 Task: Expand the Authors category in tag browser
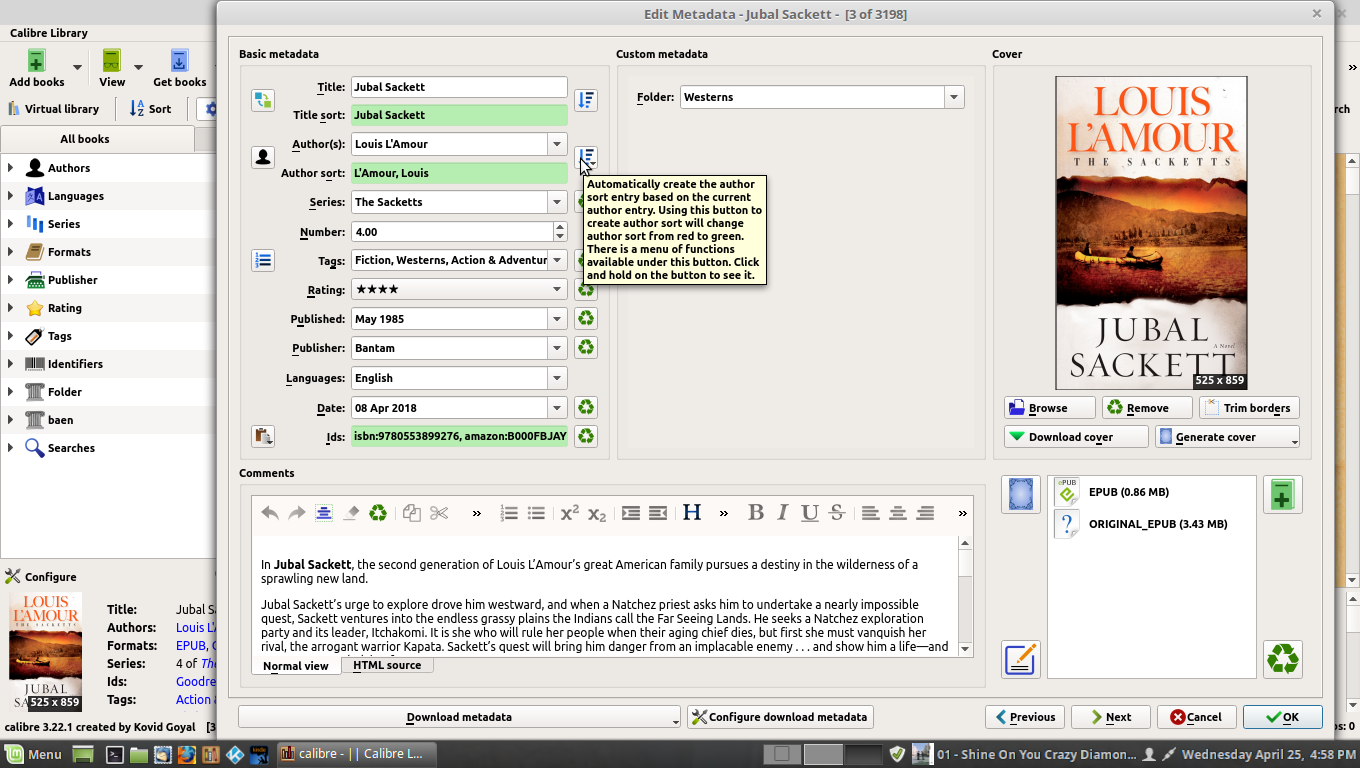[x=11, y=168]
